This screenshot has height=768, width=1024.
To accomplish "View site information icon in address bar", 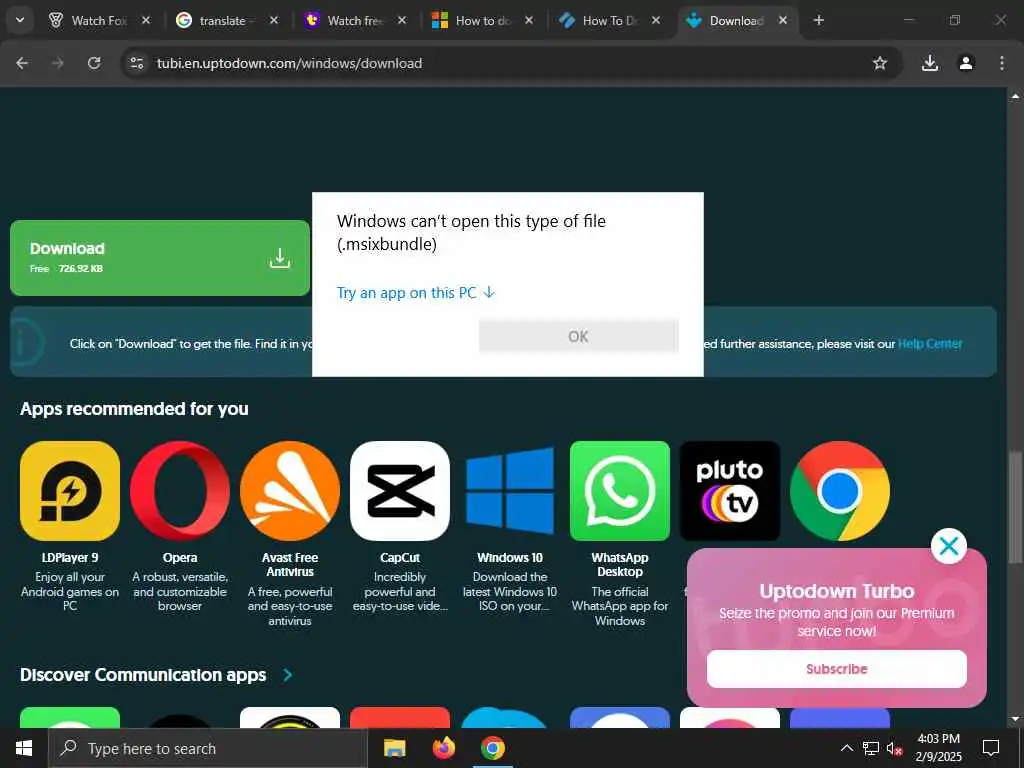I will [136, 63].
